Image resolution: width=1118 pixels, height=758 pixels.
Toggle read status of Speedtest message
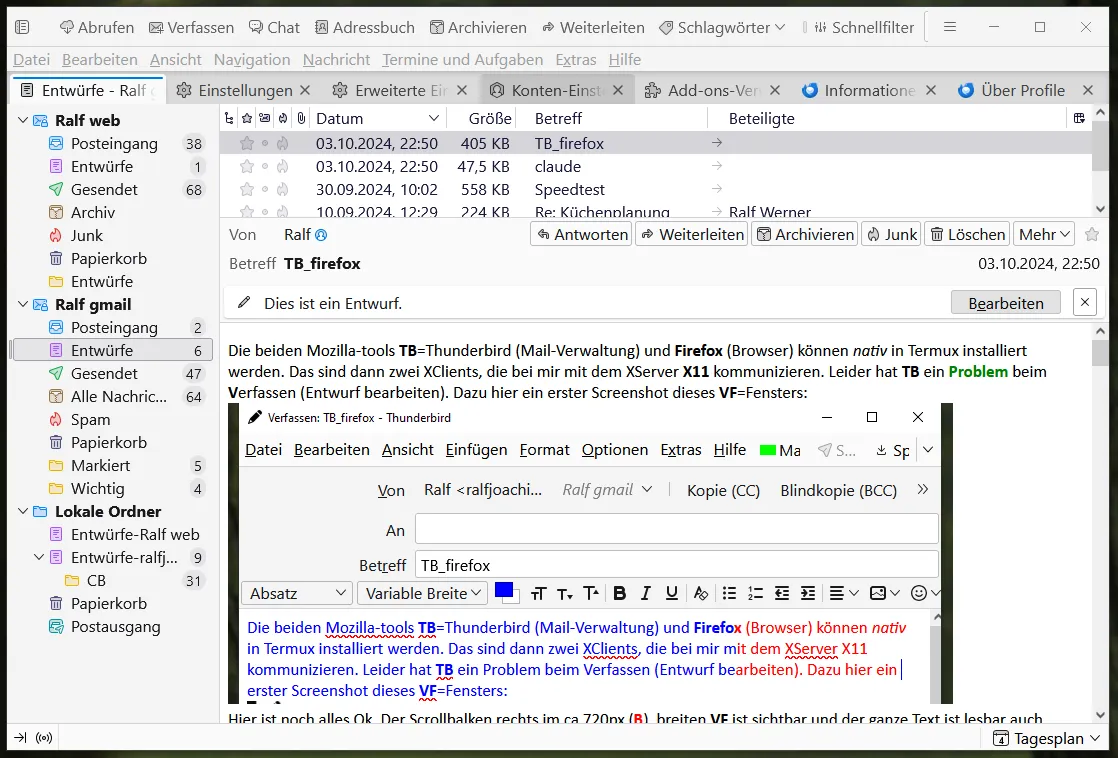tap(265, 190)
